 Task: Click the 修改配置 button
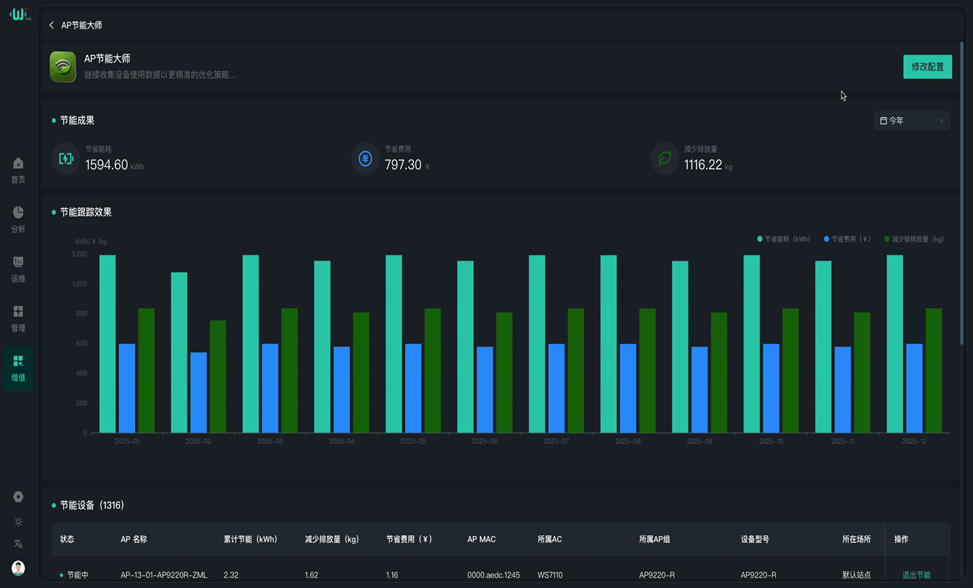[927, 67]
